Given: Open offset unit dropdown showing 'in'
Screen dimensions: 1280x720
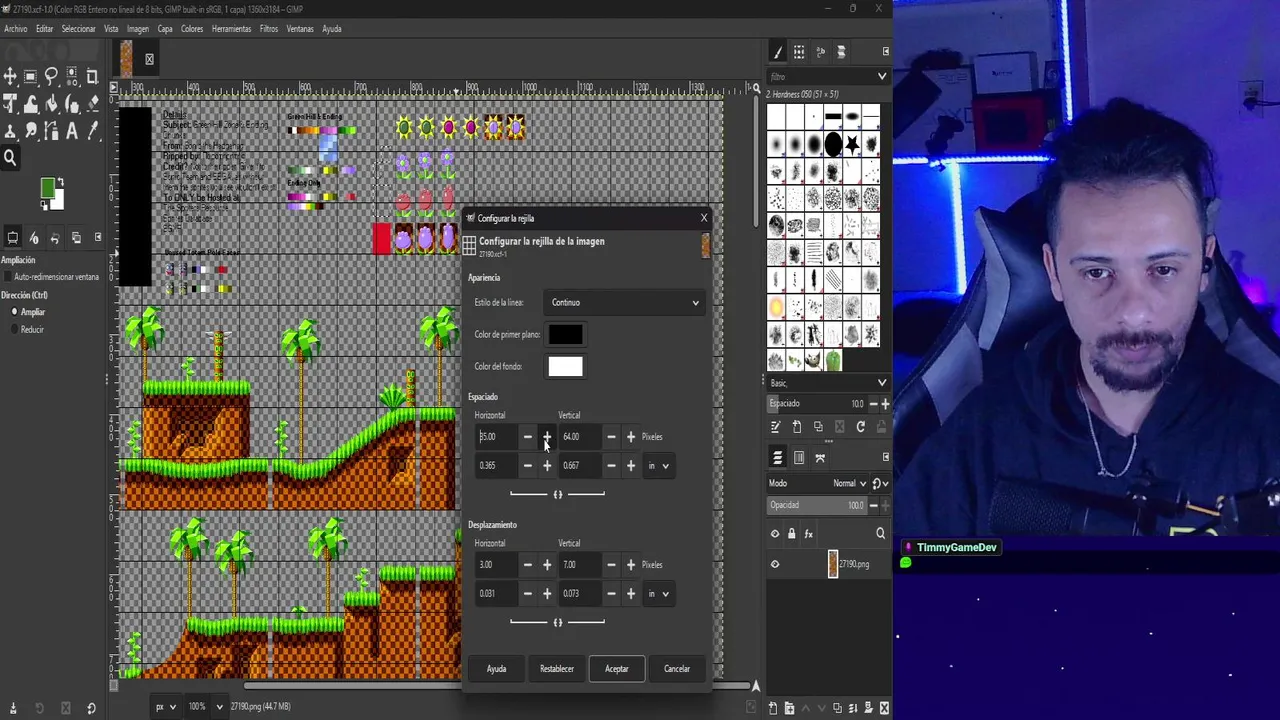Looking at the screenshot, I should (x=659, y=594).
